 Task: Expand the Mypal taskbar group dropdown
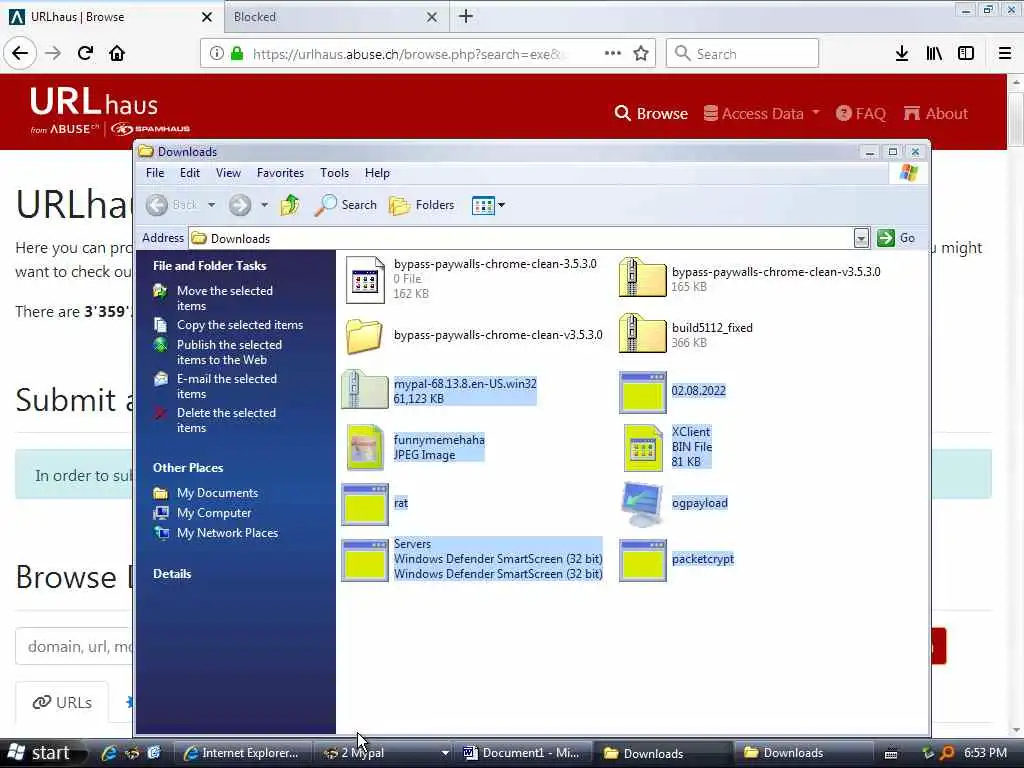point(445,753)
